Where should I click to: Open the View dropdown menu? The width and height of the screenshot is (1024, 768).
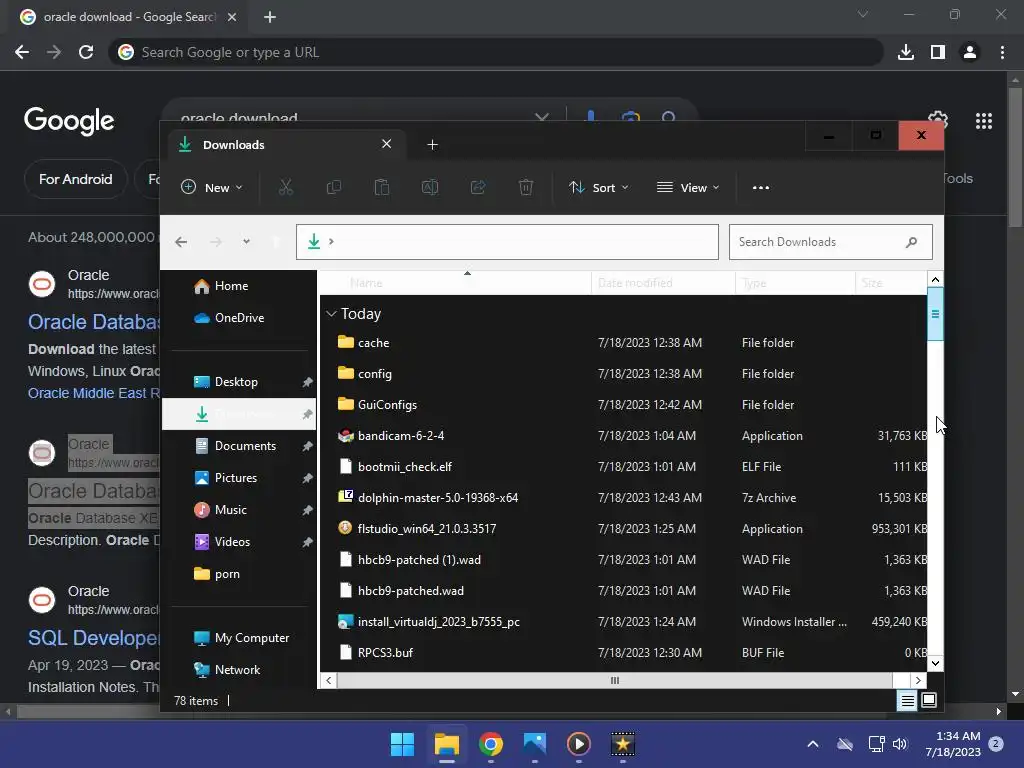[x=688, y=187]
